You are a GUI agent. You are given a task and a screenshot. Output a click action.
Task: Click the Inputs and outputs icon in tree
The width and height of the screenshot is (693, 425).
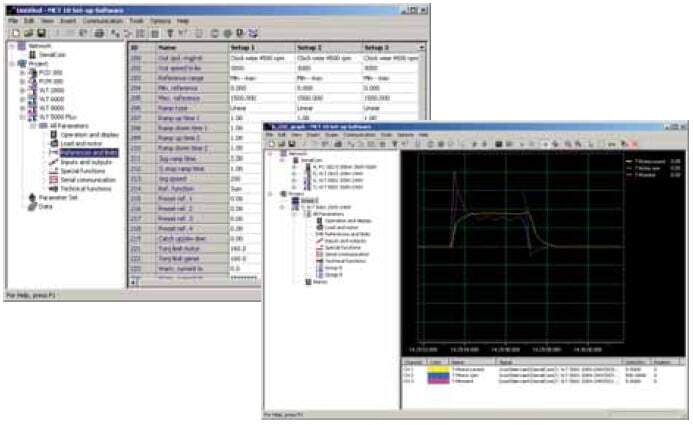click(x=53, y=162)
